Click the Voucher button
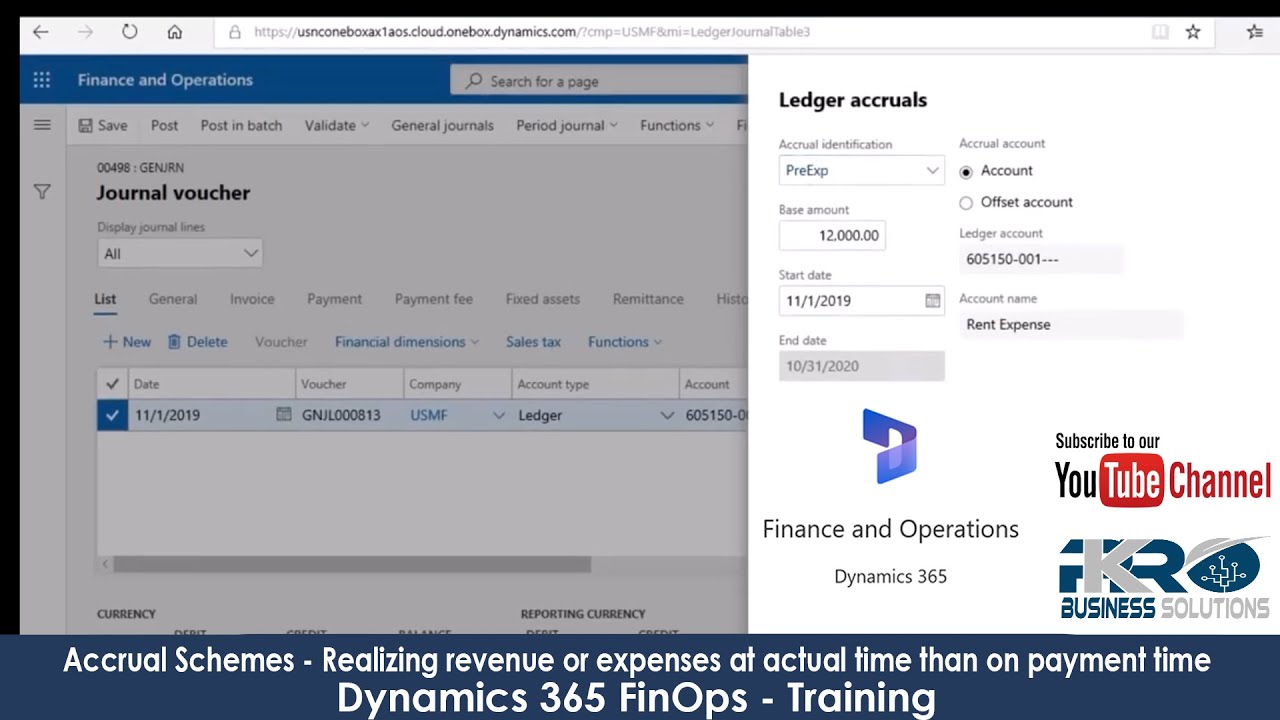 [x=281, y=342]
